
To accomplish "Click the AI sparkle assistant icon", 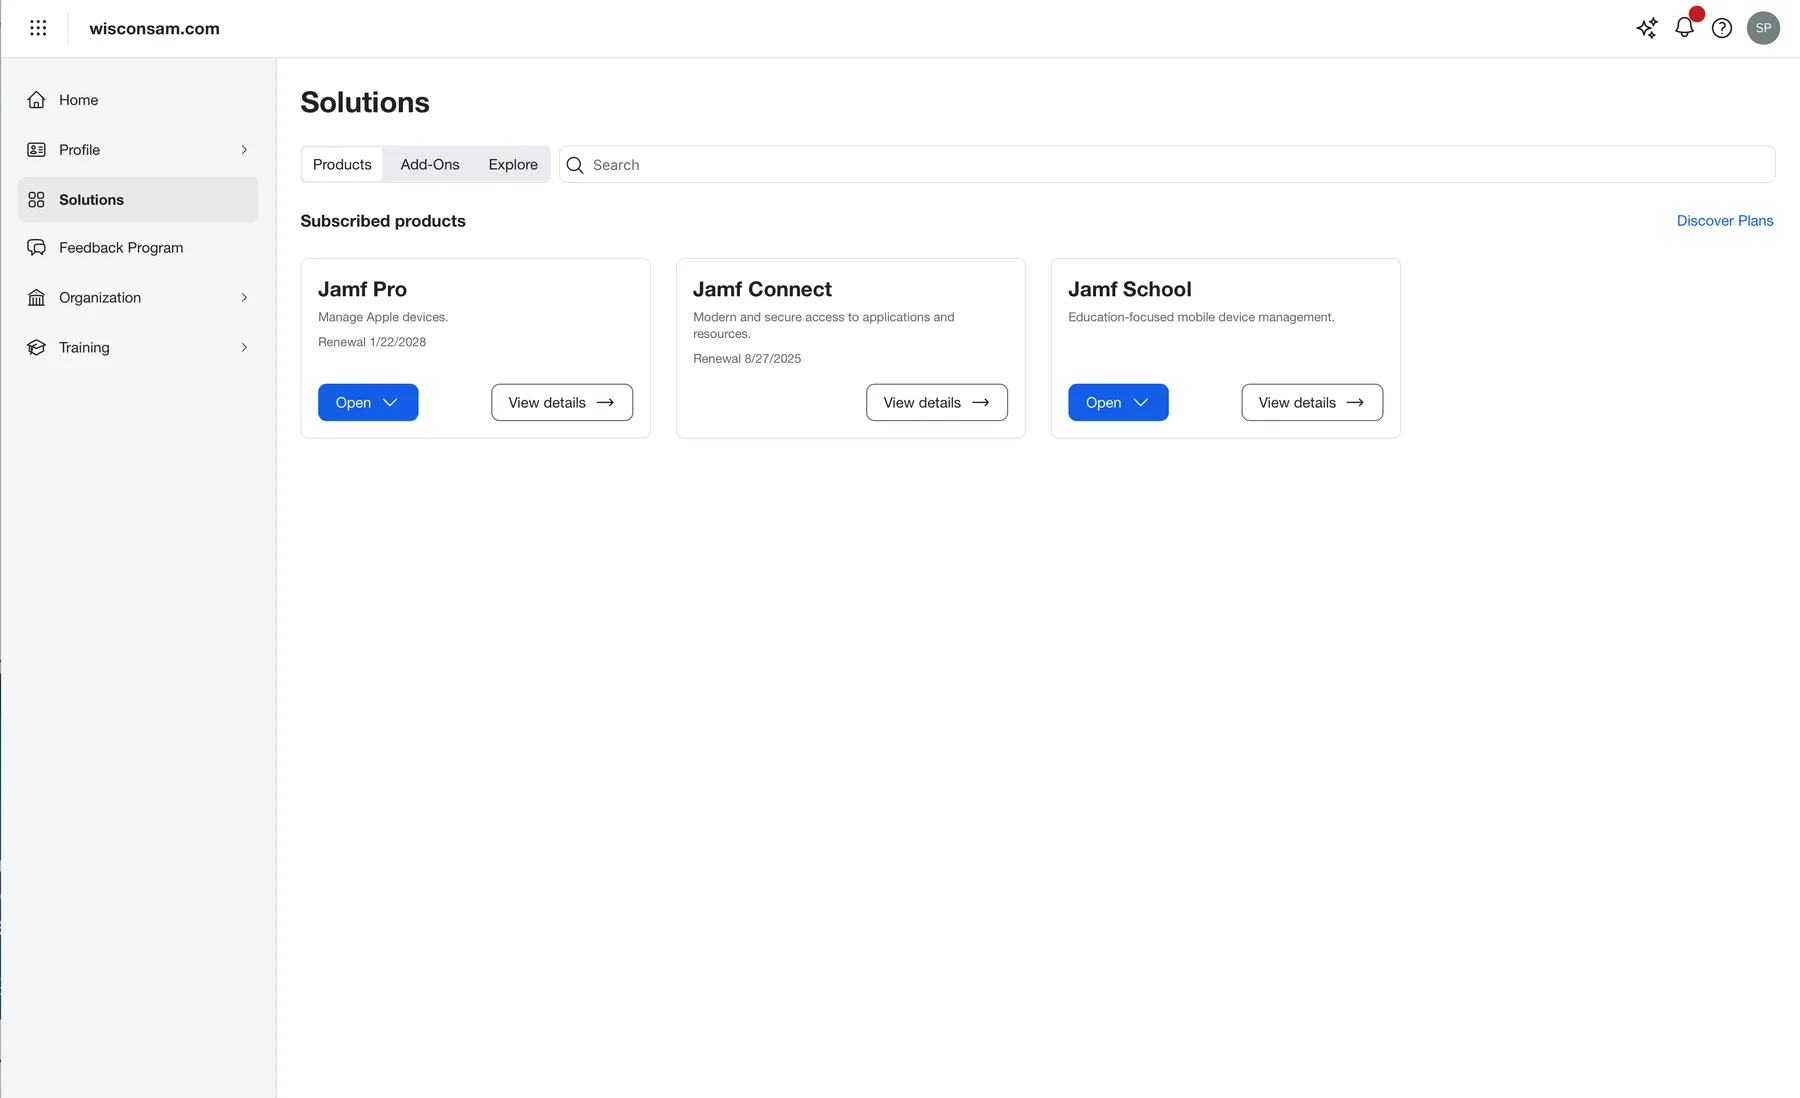I will pyautogui.click(x=1646, y=28).
